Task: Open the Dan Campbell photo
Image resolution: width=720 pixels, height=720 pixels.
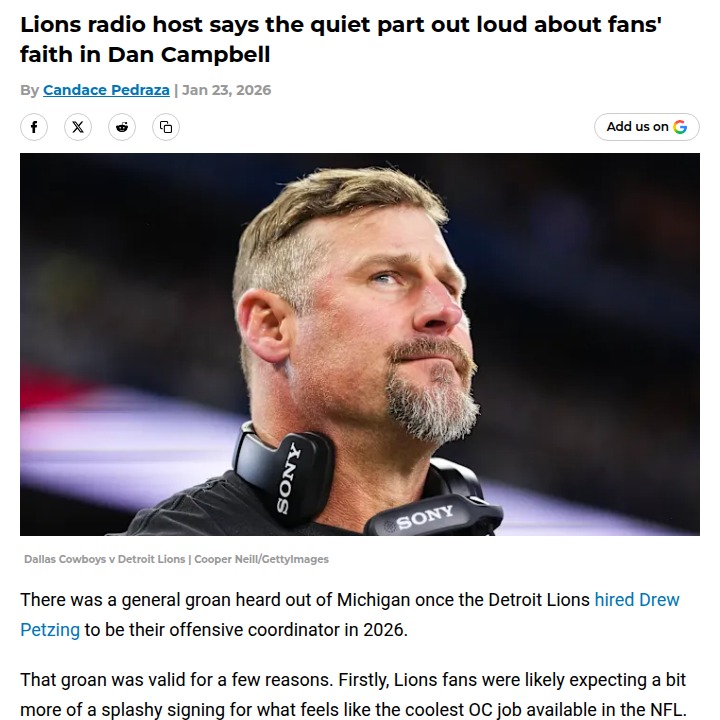Action: 360,344
